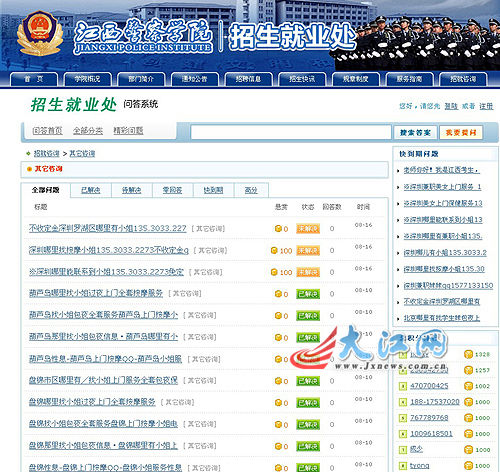Focus the question search input field
The image size is (500, 472).
(291, 132)
